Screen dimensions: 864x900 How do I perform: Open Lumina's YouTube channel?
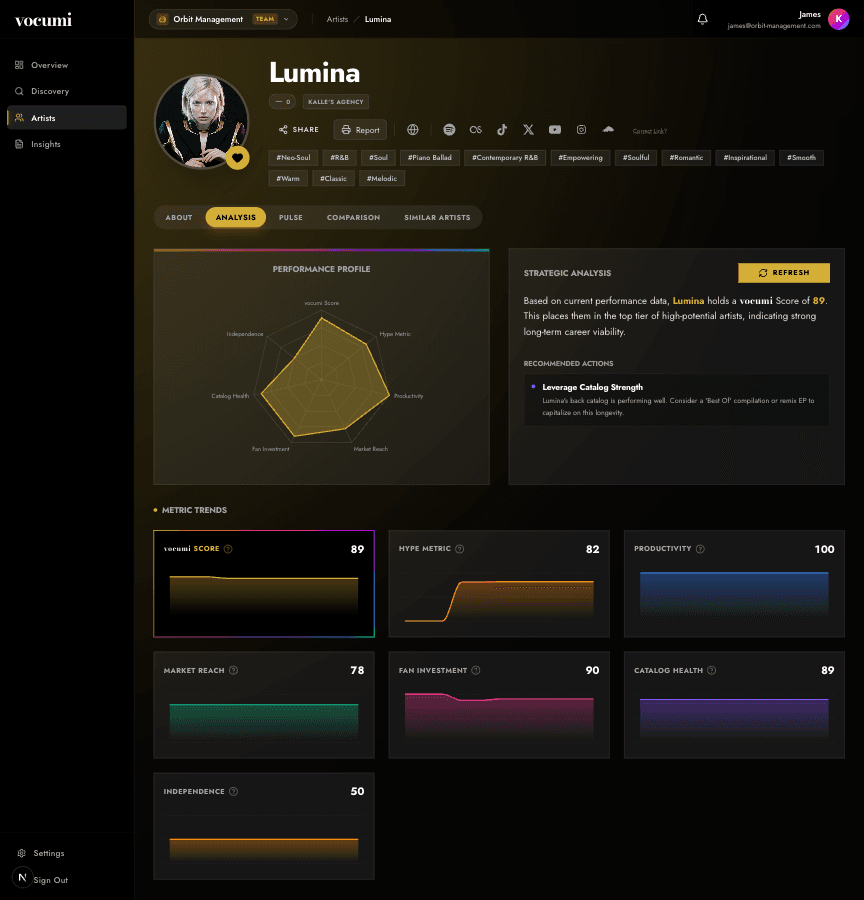pyautogui.click(x=555, y=130)
